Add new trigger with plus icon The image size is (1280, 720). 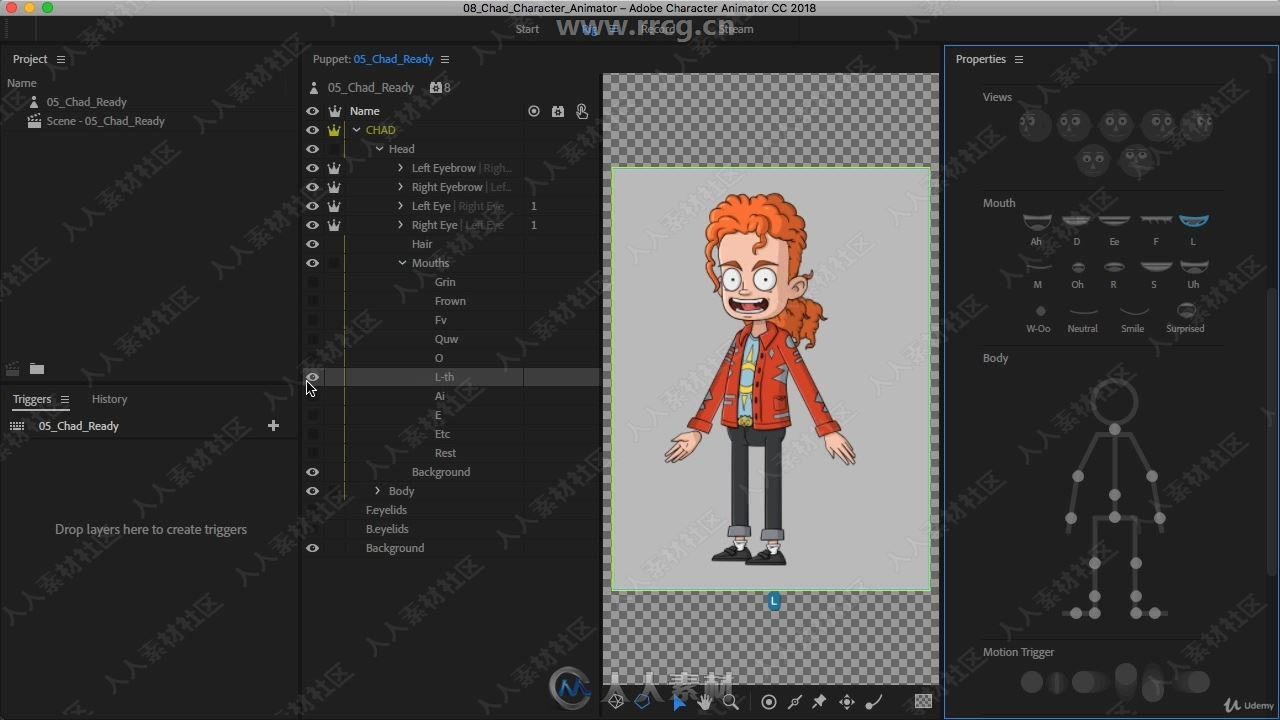tap(273, 426)
